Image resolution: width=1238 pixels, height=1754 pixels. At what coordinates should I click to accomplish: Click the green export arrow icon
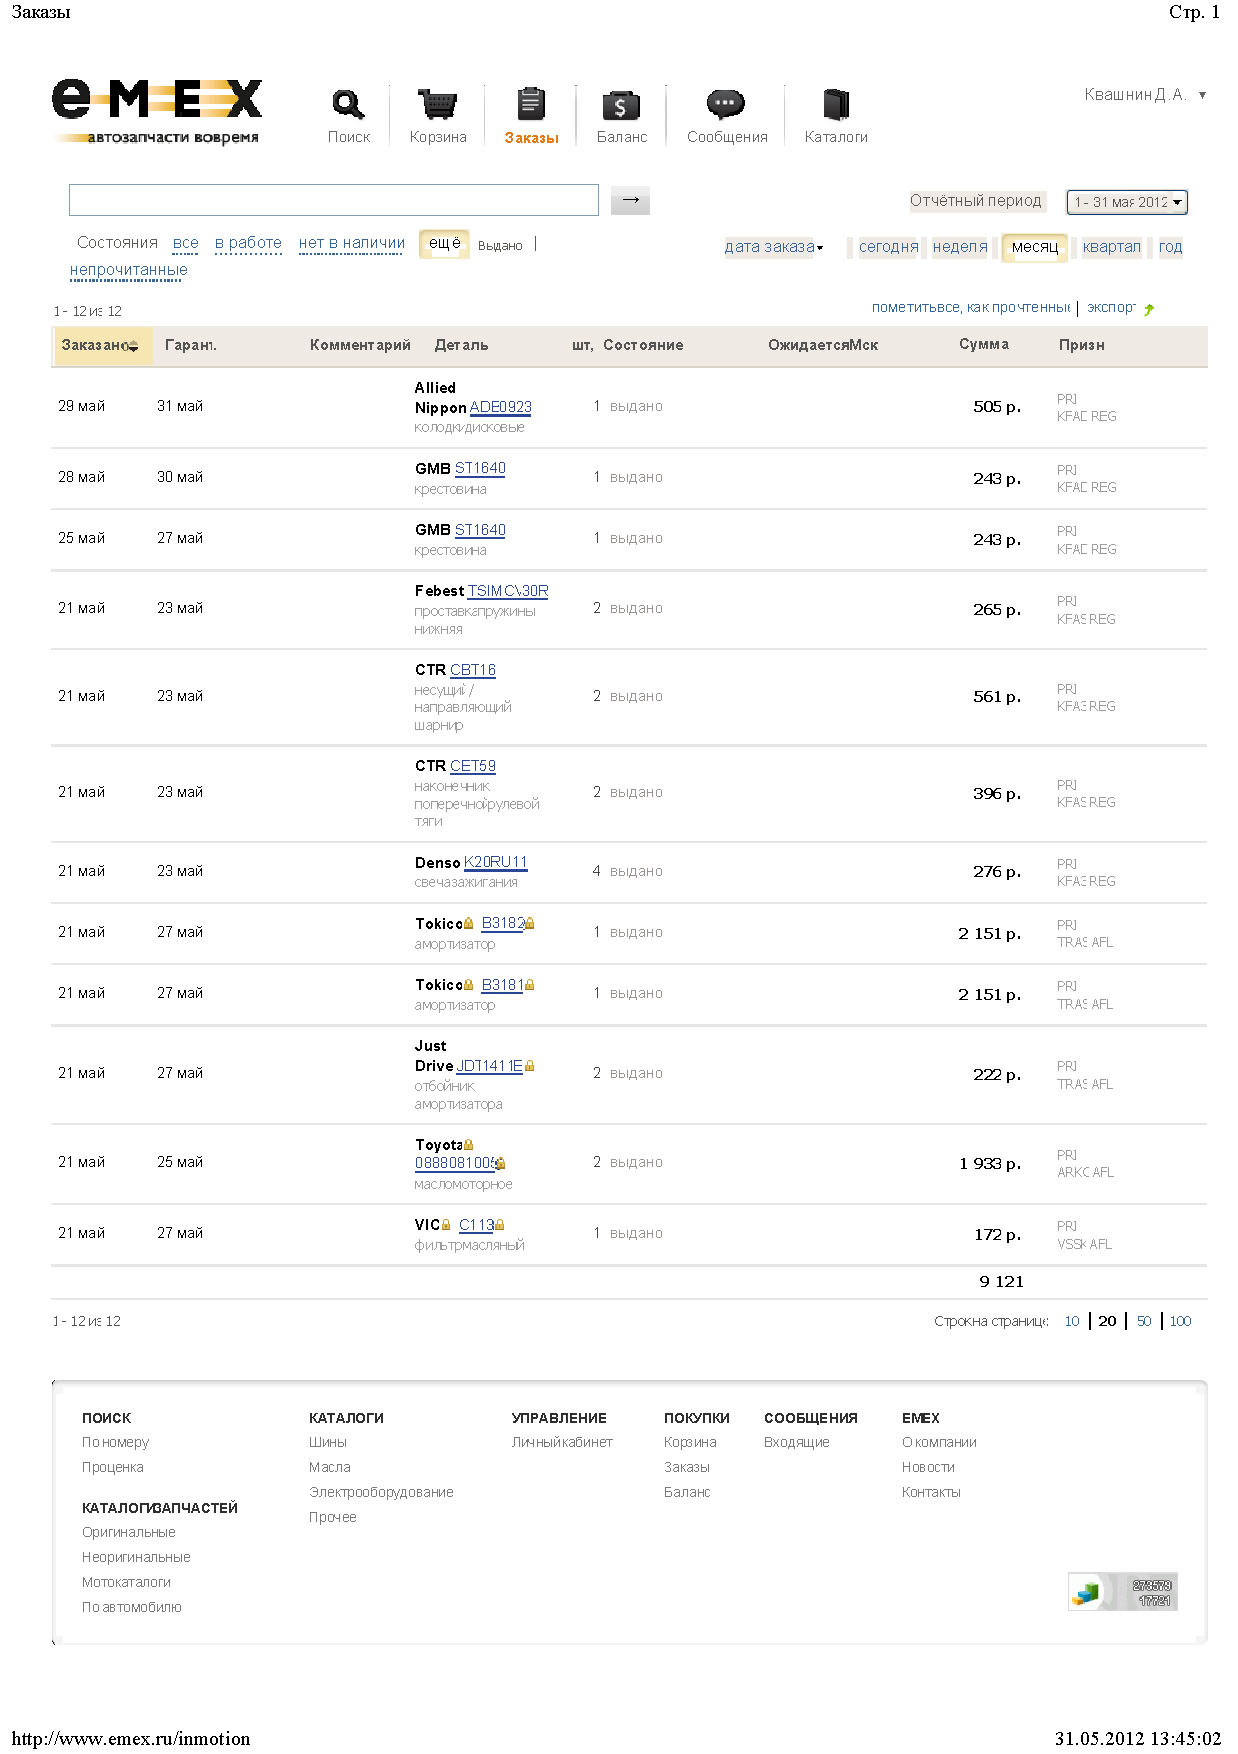pyautogui.click(x=1149, y=309)
